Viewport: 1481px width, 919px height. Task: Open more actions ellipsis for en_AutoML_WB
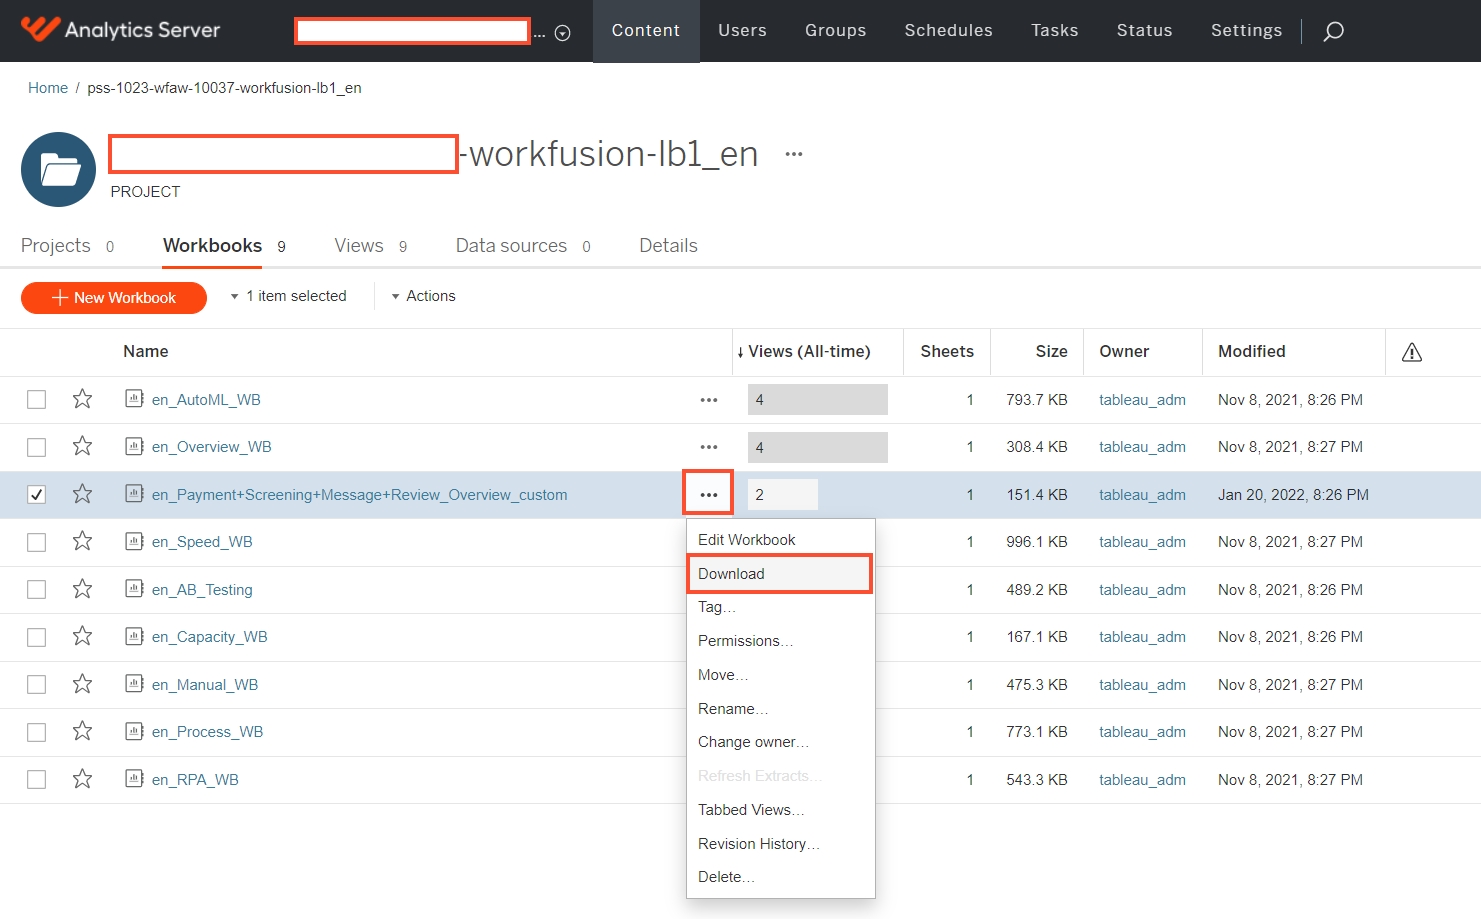coord(709,400)
